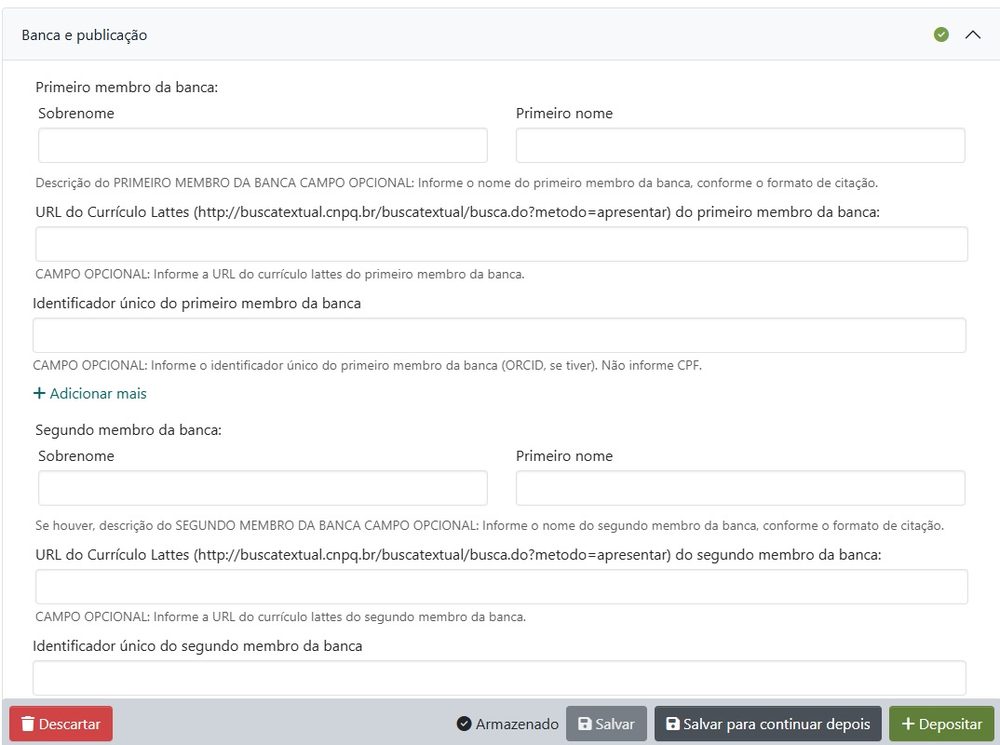Screen dimensions: 1000x745
Task: Click the 'Primeiro membro da banca:' label
Action: [x=126, y=87]
